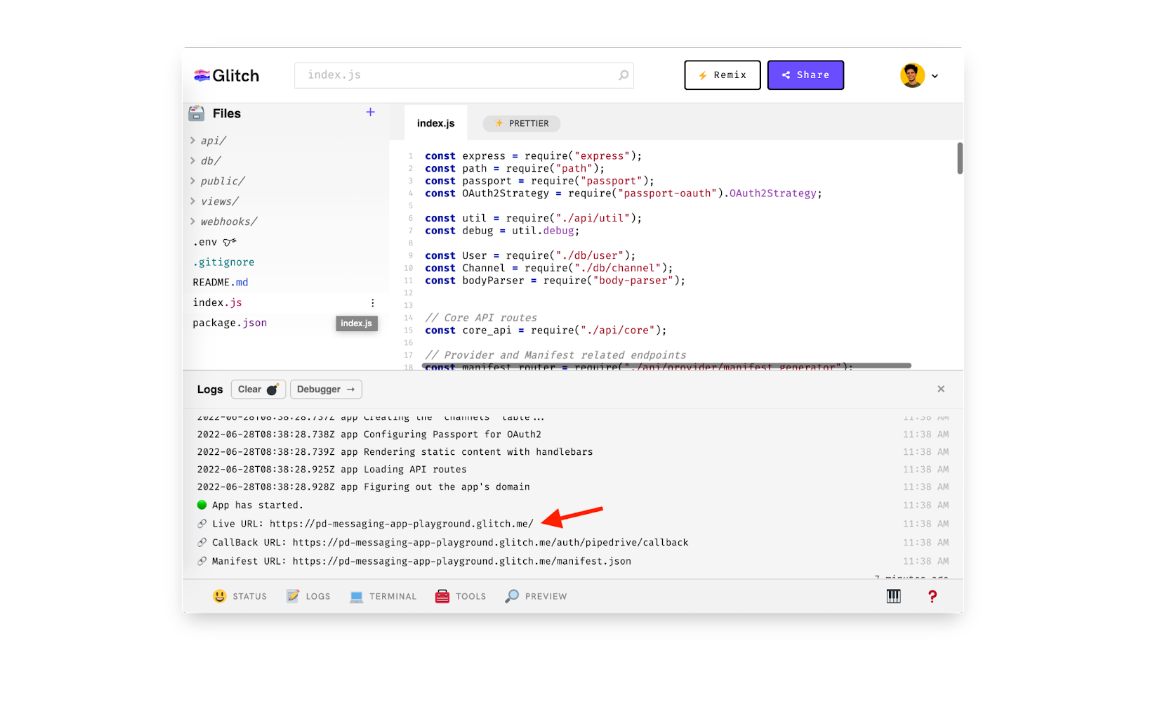Viewport: 1149px width, 705px height.
Task: Open Preview from bottom bar
Action: 536,596
